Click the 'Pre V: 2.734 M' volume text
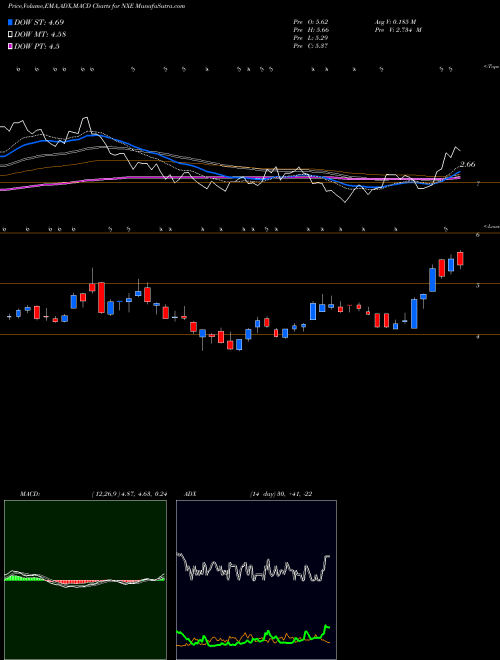This screenshot has height=660, width=500. pos(398,30)
